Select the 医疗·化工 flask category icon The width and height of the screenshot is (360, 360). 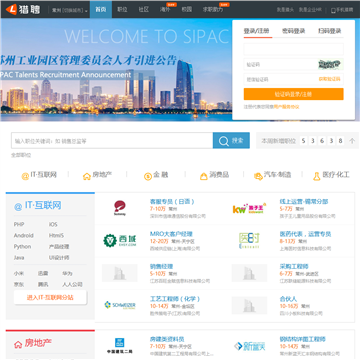316,176
